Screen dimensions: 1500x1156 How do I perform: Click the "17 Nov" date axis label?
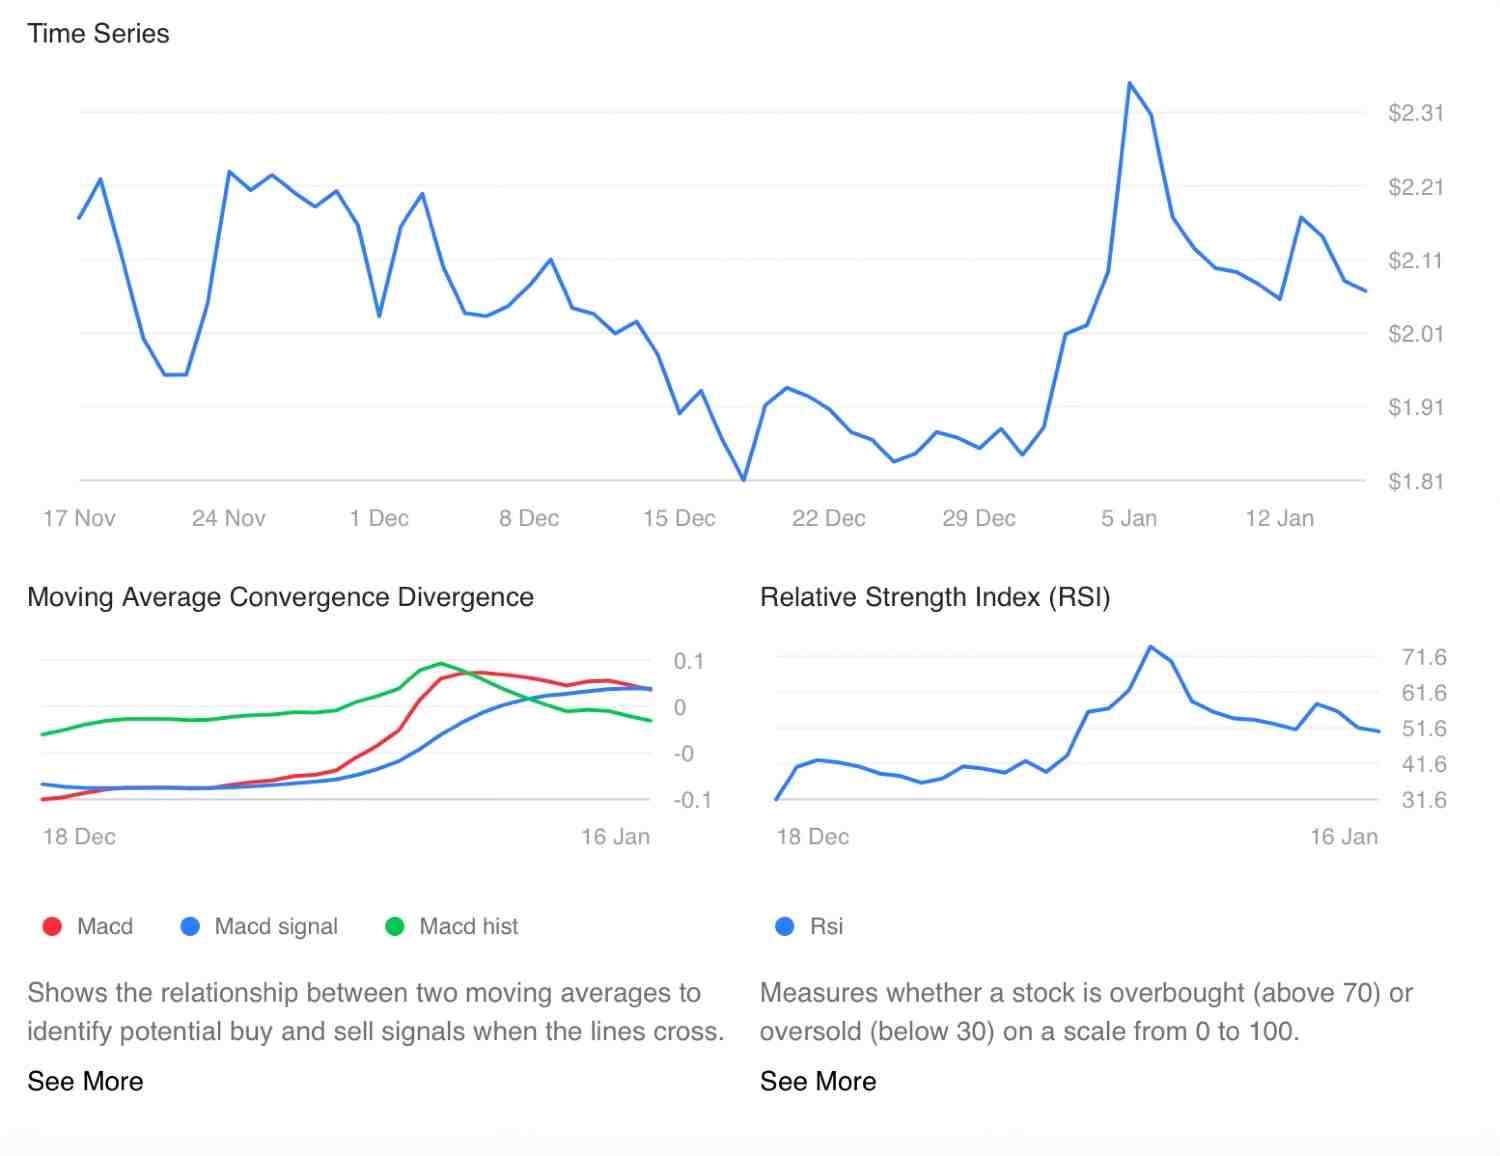pos(79,518)
